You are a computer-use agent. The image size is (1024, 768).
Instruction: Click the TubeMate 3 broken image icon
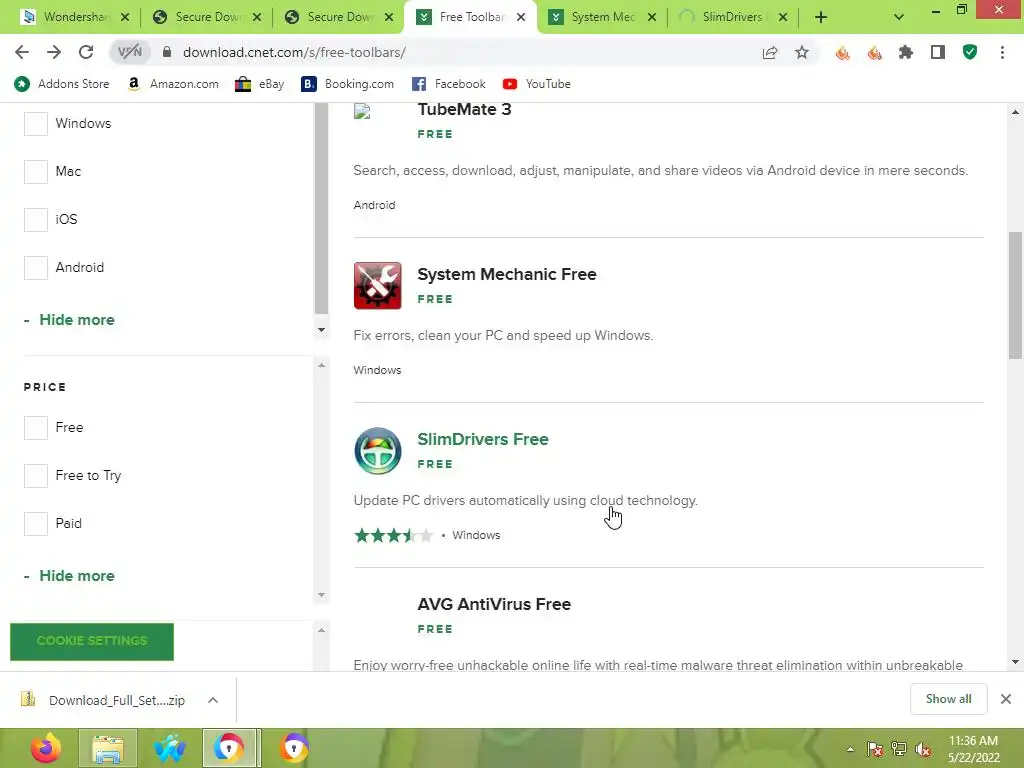coord(362,112)
